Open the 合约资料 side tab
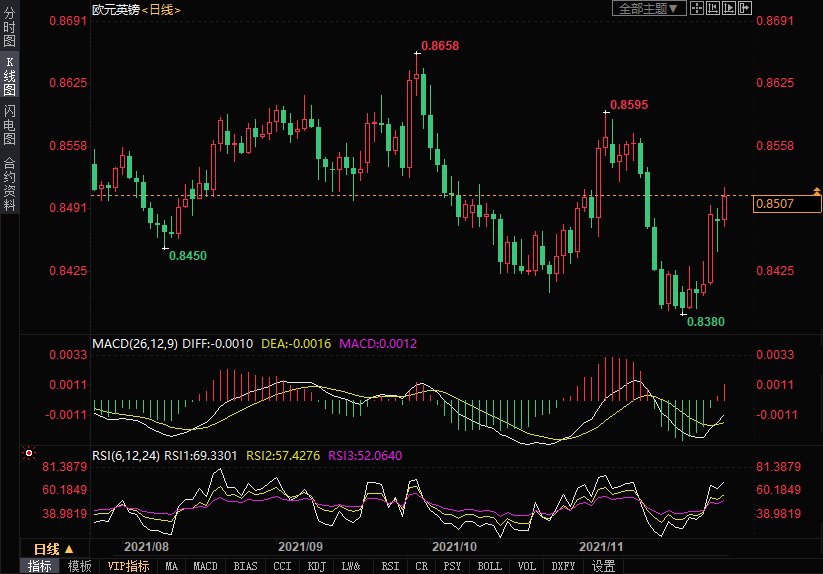The width and height of the screenshot is (823, 574). pos(9,184)
